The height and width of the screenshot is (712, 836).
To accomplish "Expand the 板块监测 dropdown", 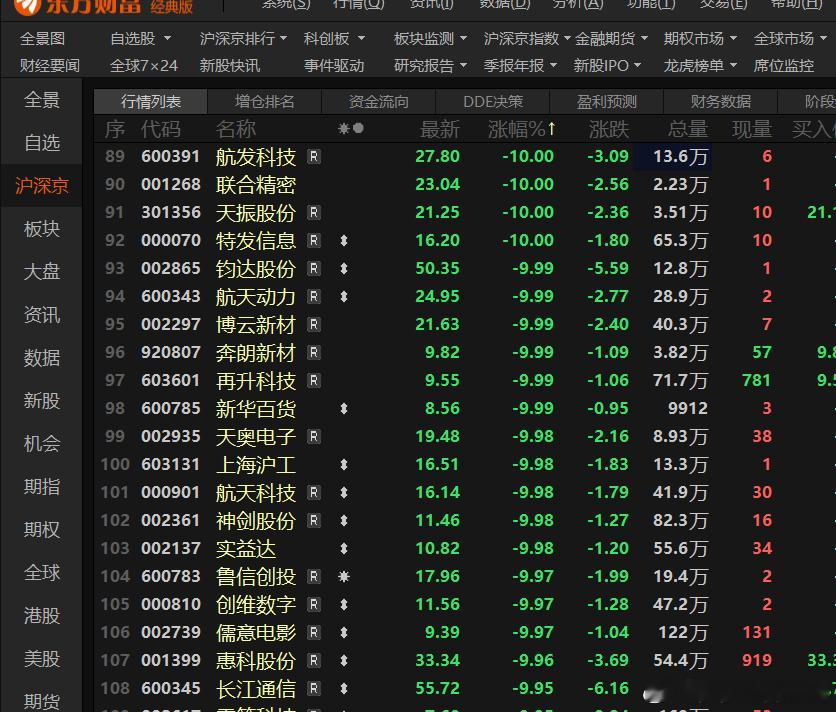I will pos(430,38).
